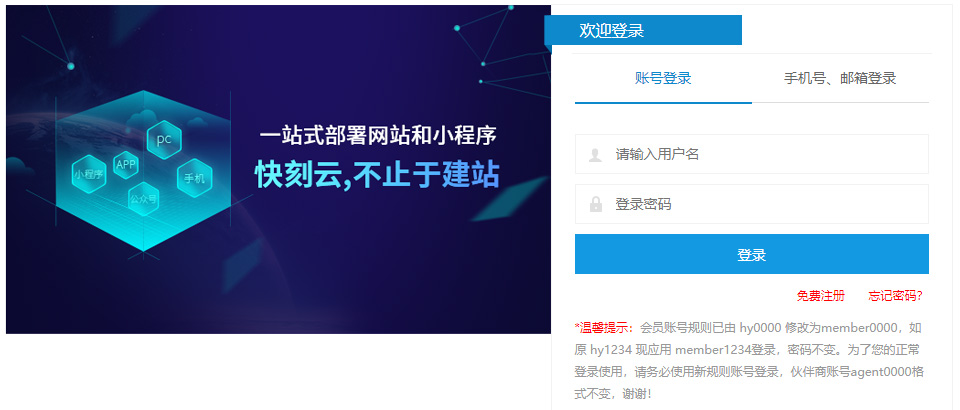Click the 一站式部署网站和小程序 banner headline
Image resolution: width=960 pixels, height=410 pixels.
[378, 136]
